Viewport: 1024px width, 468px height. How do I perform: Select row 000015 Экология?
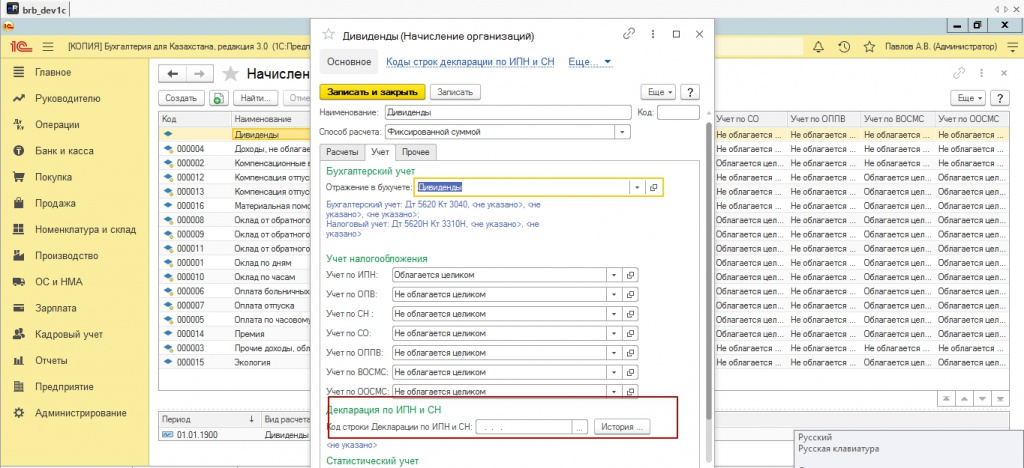point(235,361)
